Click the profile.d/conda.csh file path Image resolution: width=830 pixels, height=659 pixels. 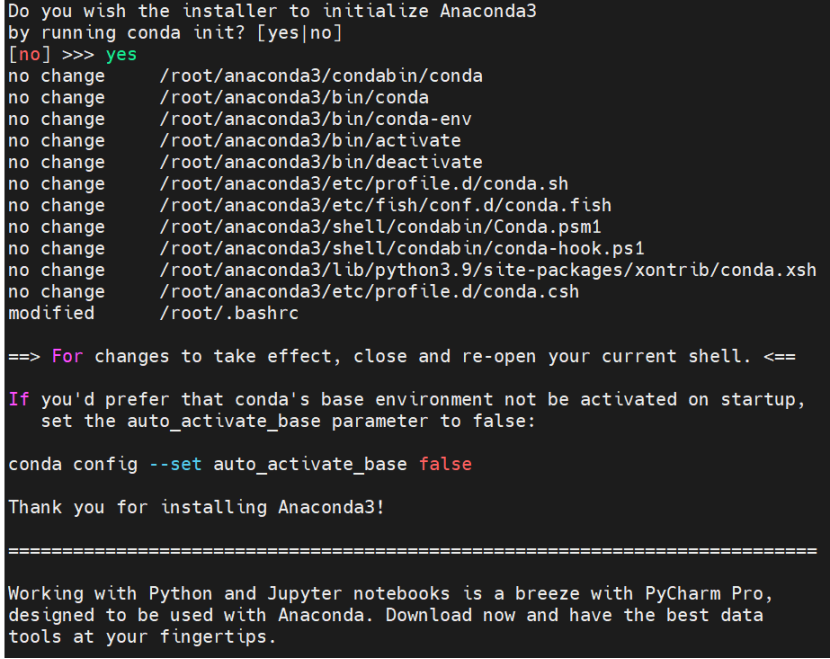point(369,292)
